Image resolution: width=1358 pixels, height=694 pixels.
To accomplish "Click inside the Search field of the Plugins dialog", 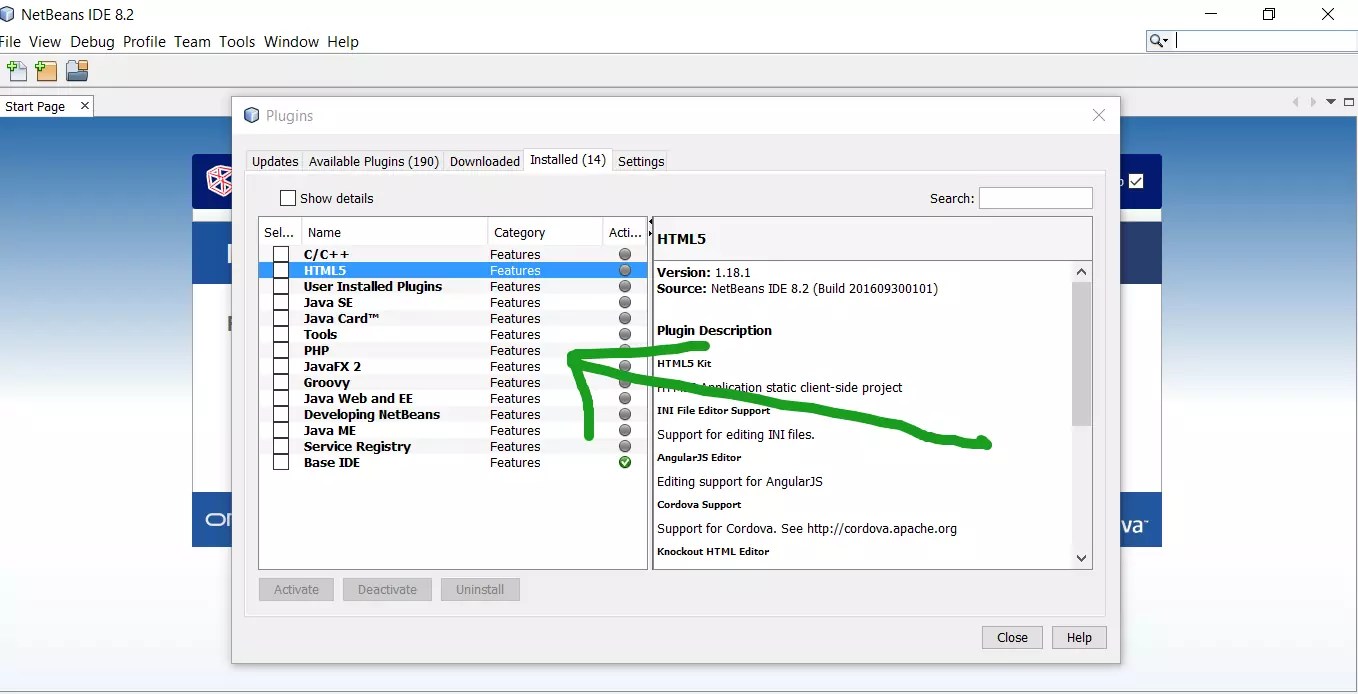I will pos(1035,198).
